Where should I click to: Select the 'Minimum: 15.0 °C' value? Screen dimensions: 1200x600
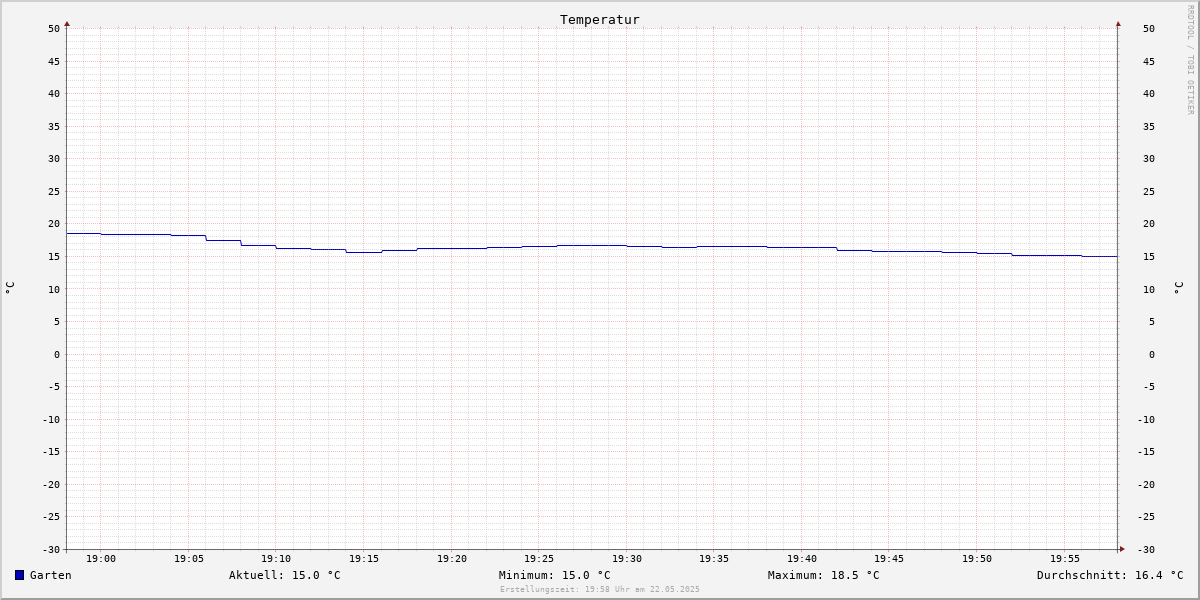pyautogui.click(x=555, y=575)
